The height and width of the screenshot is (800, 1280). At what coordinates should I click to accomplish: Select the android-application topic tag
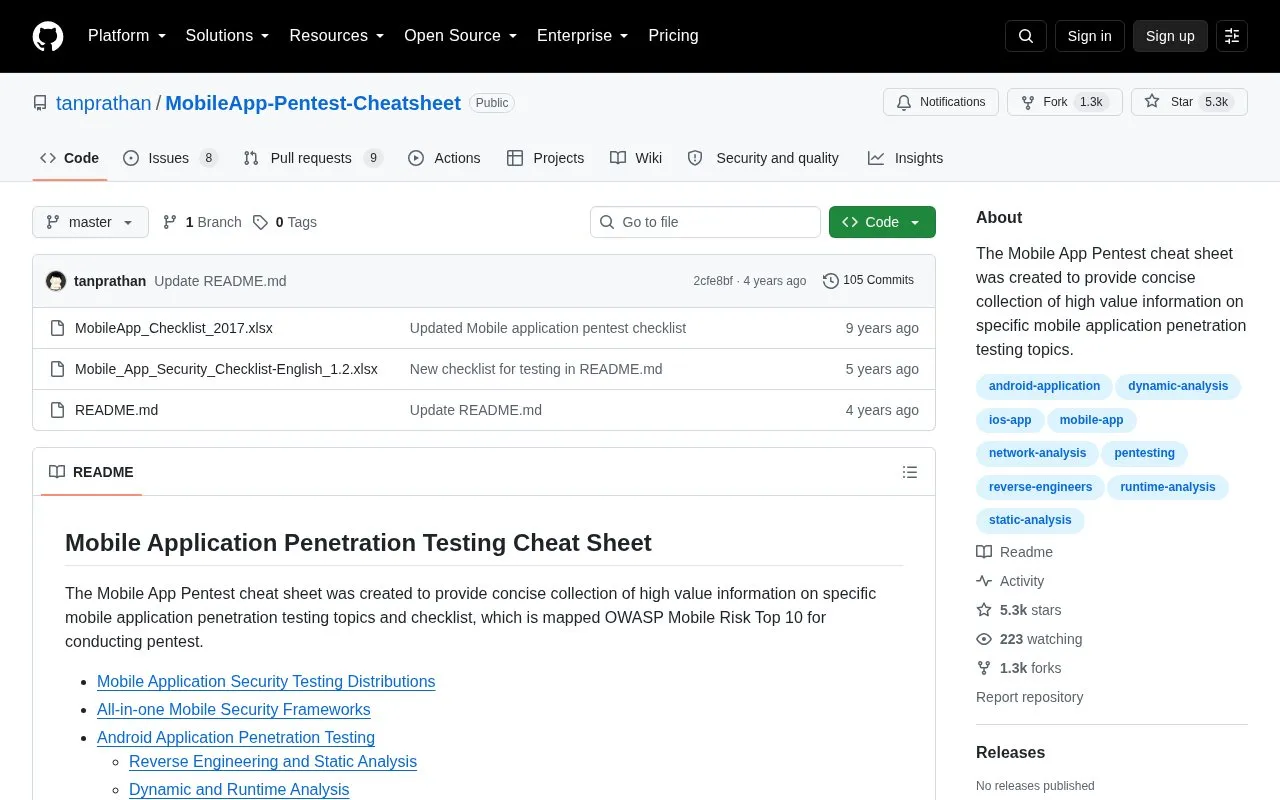pyautogui.click(x=1044, y=387)
